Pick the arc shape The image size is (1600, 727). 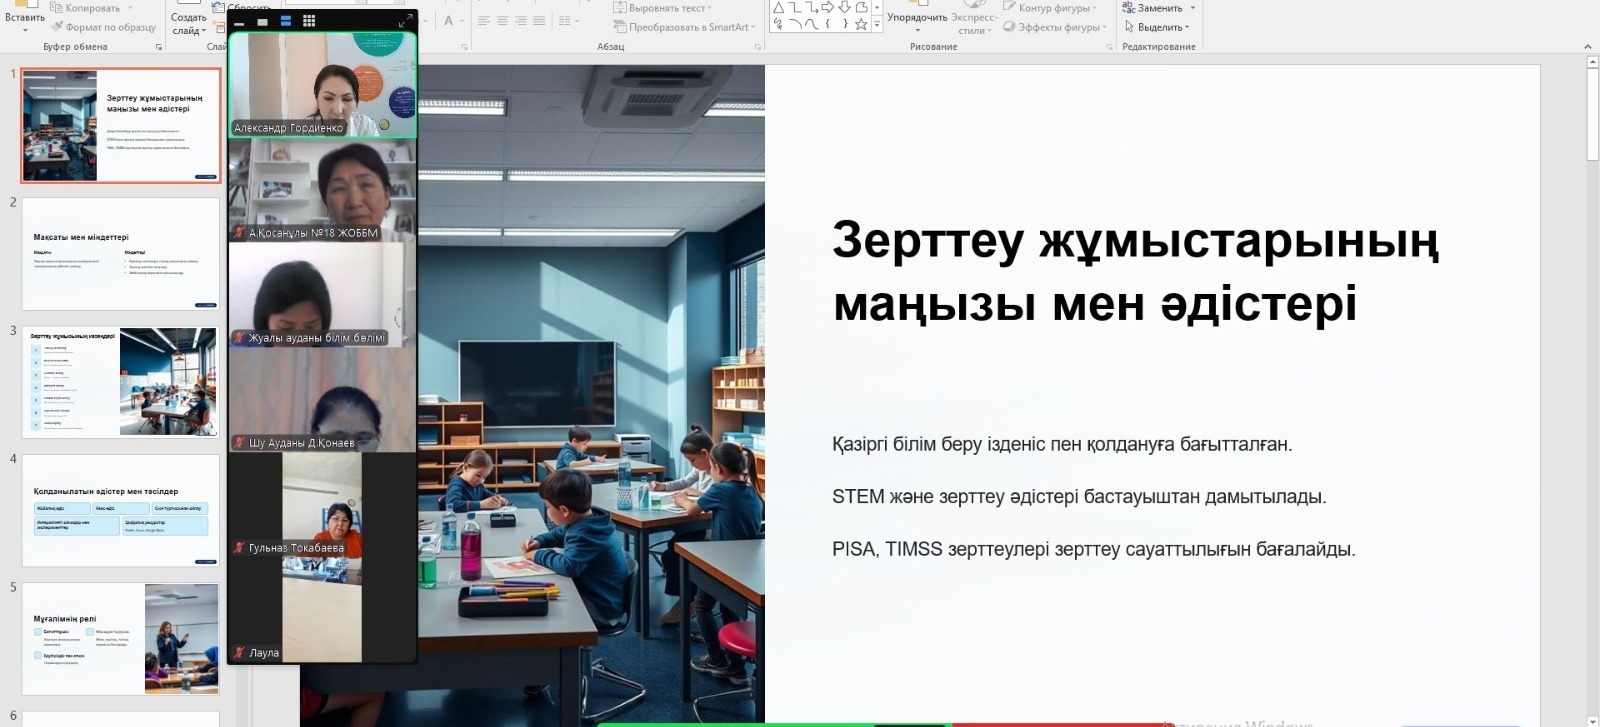[795, 24]
